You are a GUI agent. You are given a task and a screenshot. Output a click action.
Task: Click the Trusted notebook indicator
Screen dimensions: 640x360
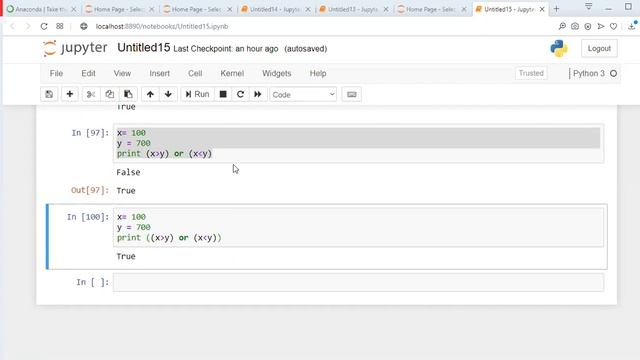[x=531, y=73]
